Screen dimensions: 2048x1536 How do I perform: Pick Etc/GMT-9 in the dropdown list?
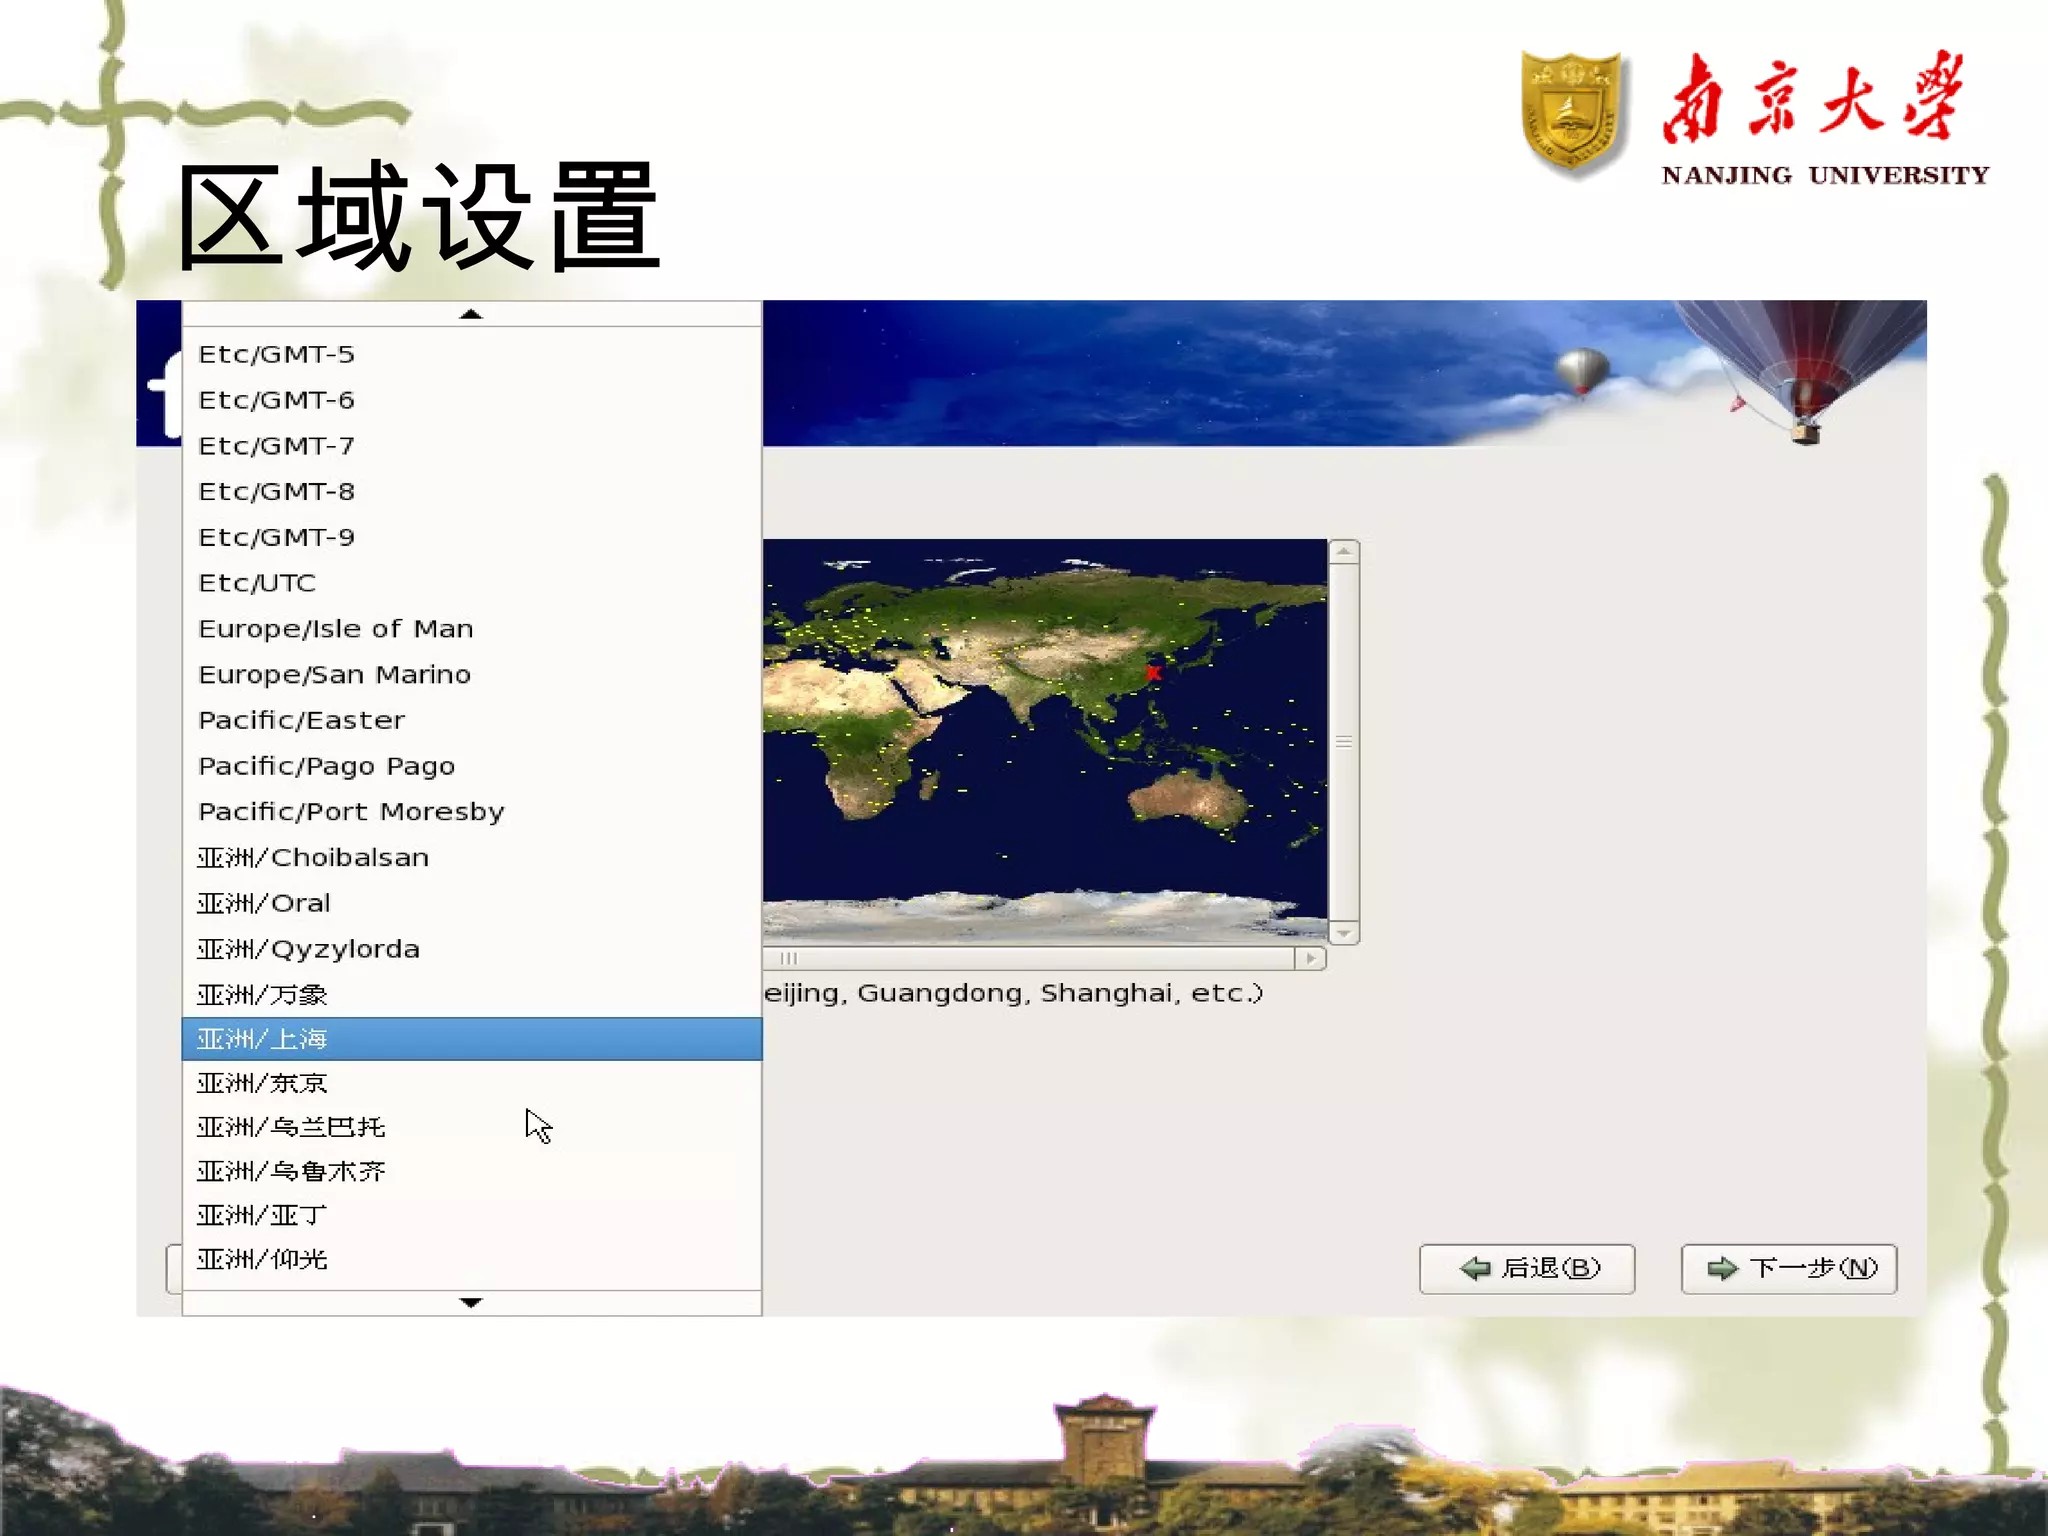[471, 537]
